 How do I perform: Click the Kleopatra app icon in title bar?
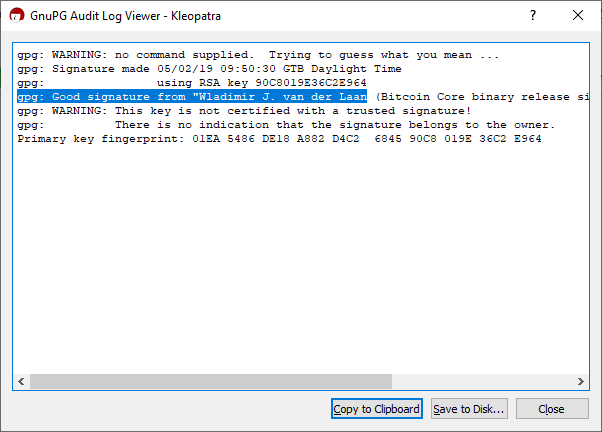17,15
